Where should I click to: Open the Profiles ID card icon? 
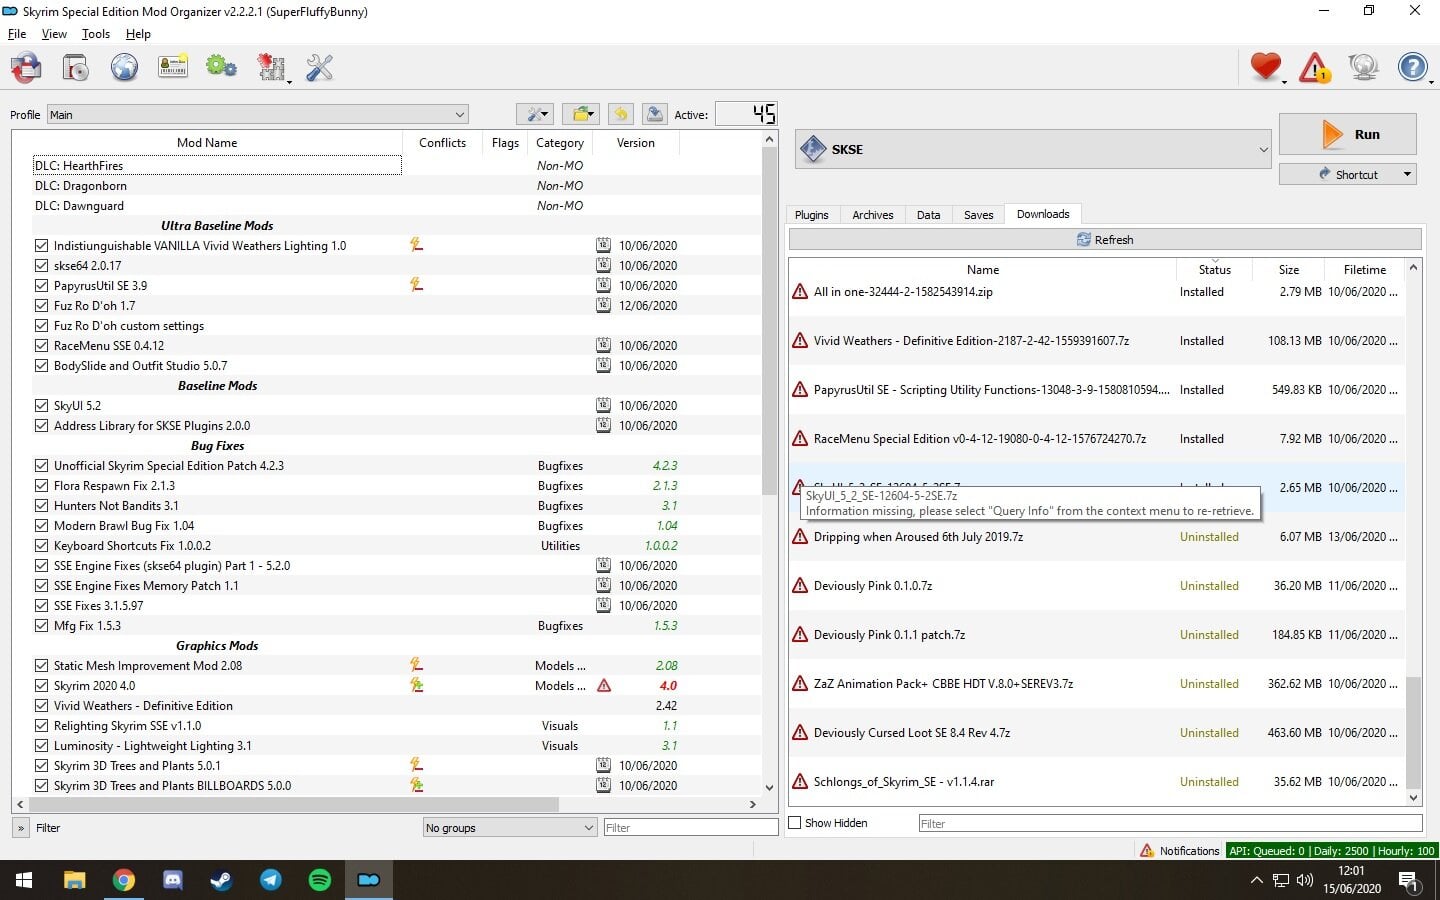point(173,68)
